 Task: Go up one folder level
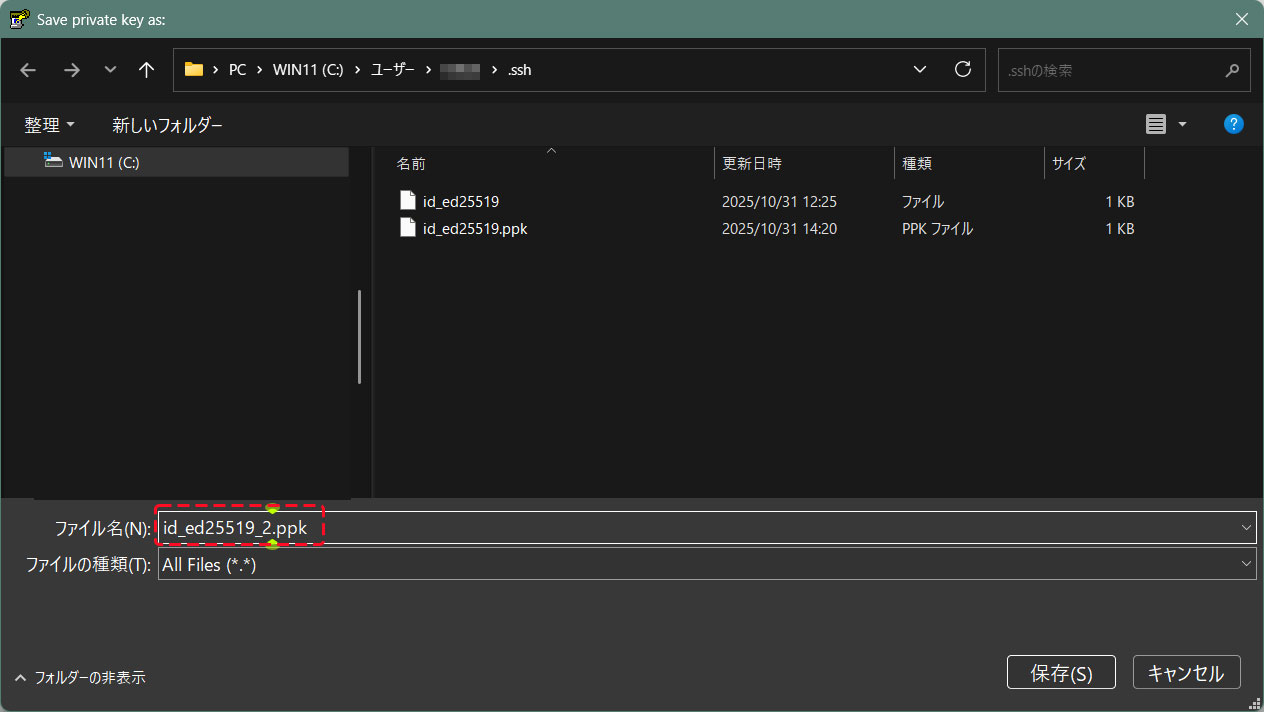[147, 70]
